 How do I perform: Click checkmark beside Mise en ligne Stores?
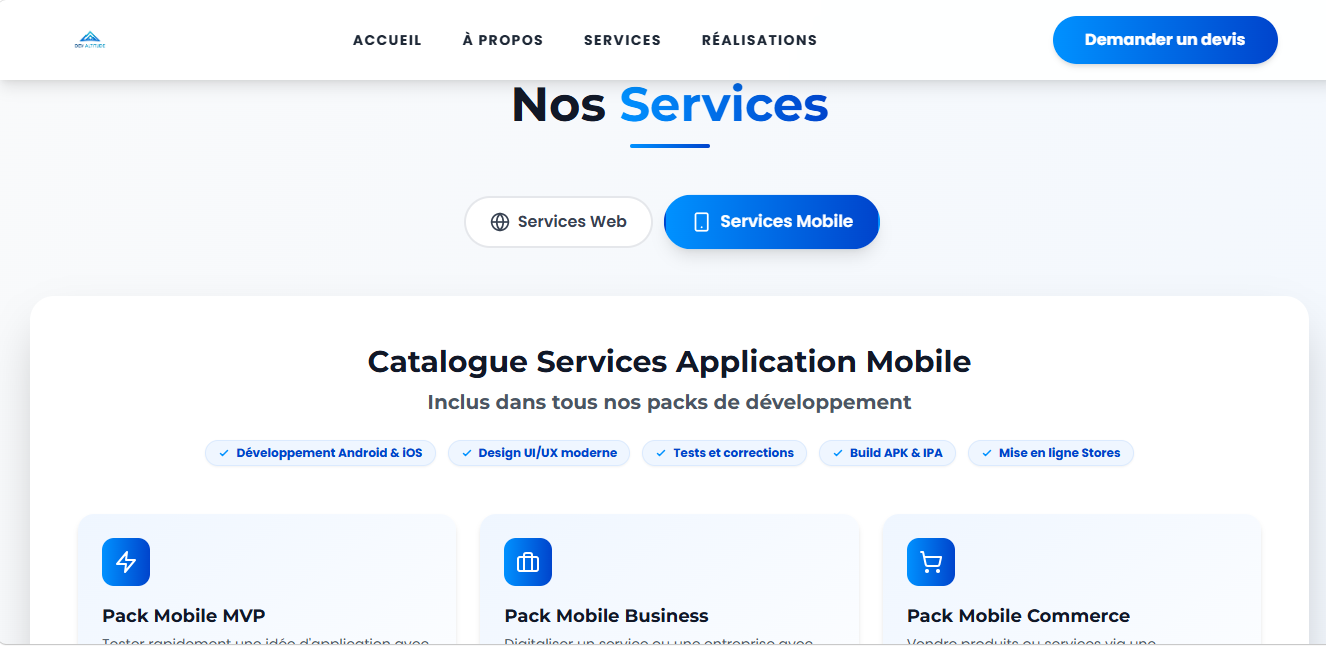pos(987,453)
